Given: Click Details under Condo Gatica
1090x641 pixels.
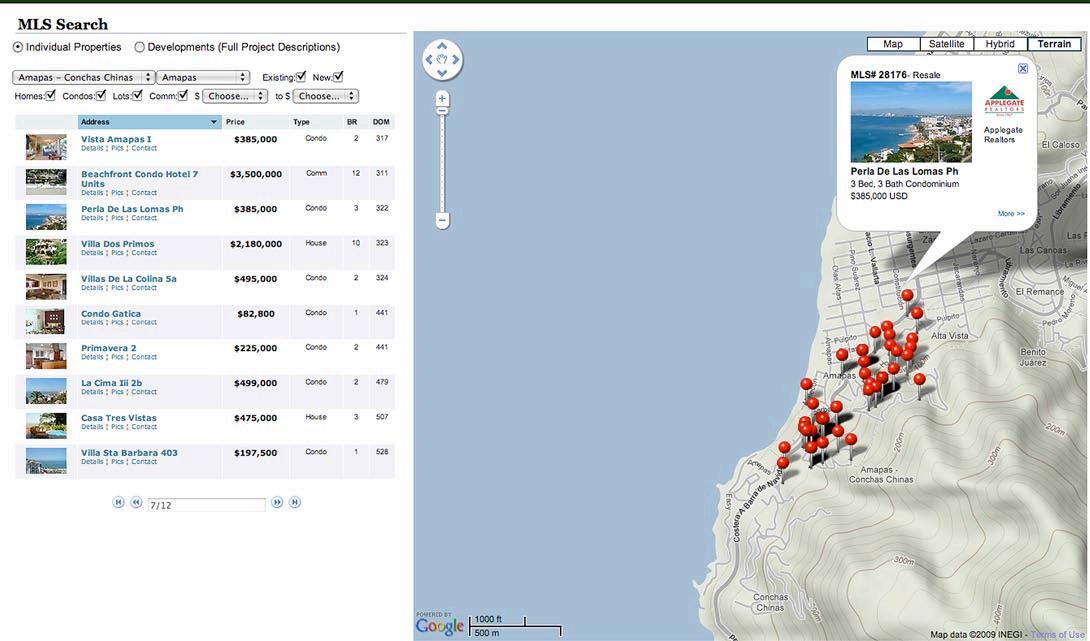Looking at the screenshot, I should coord(92,323).
